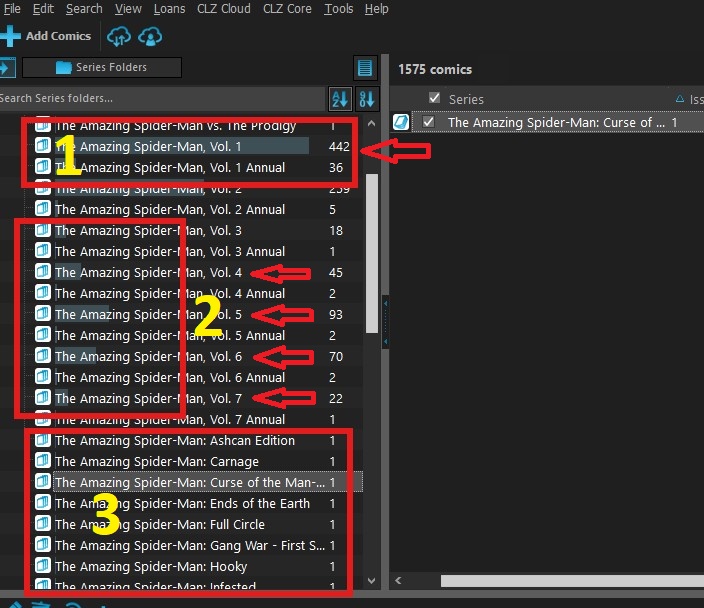This screenshot has width=704, height=608.
Task: Select The Amazing Spider-Man: Full Circle folder
Action: [x=160, y=525]
